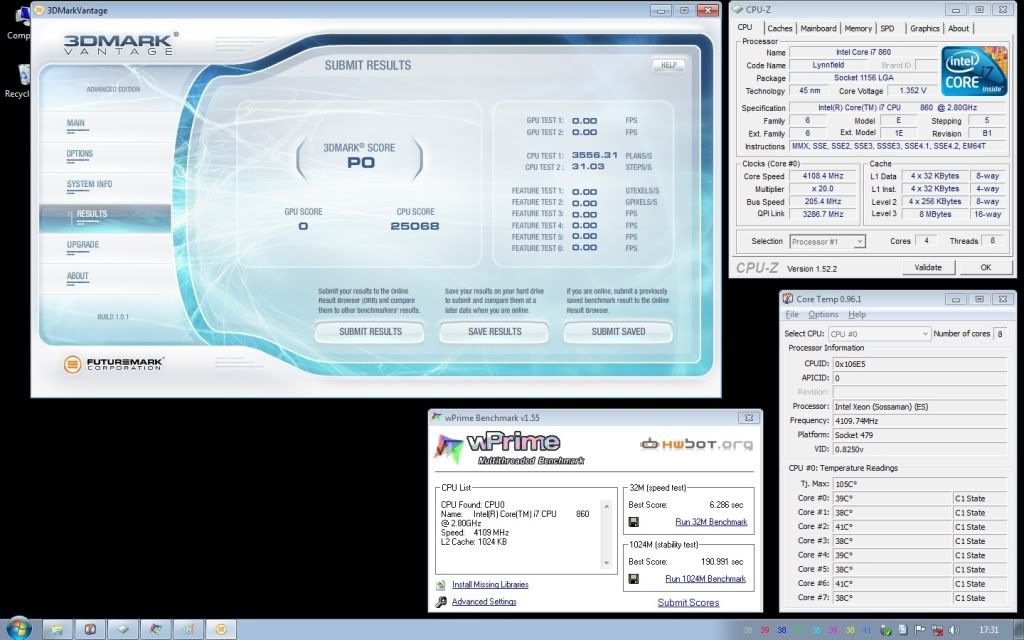The image size is (1024, 640).
Task: Click the CPUID field in Core Temp
Action: click(920, 364)
